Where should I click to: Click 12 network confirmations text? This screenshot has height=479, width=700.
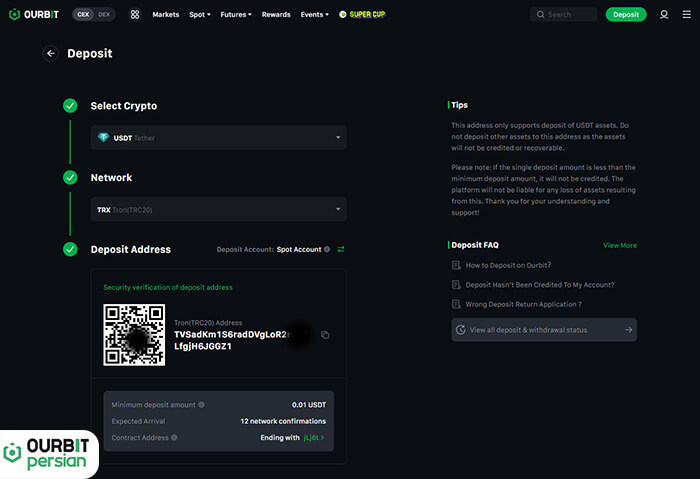283,421
